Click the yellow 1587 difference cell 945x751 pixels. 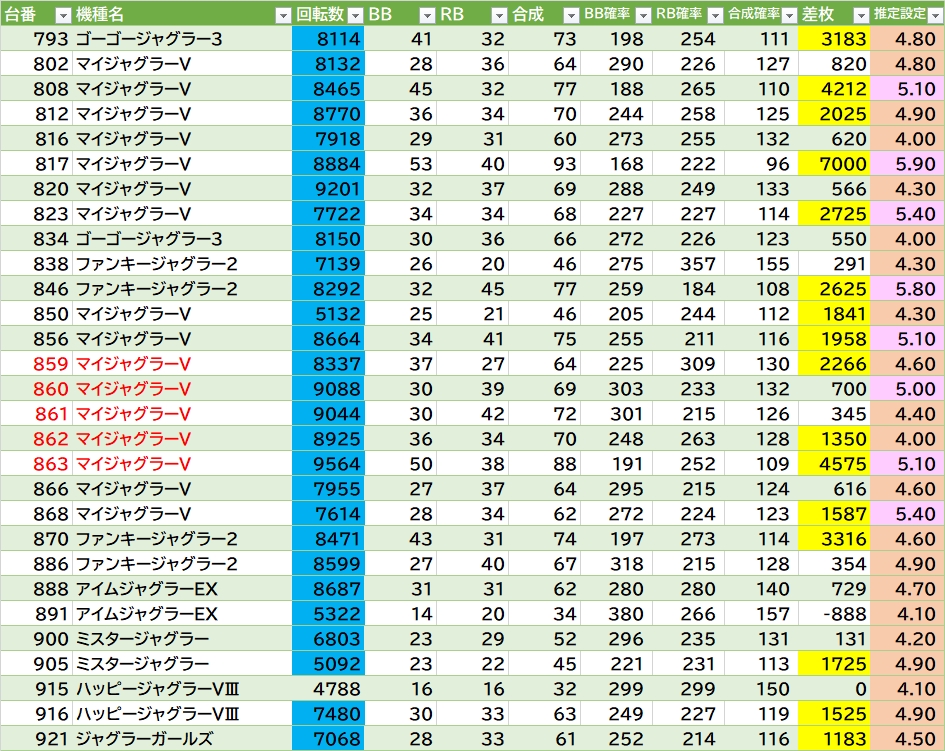(x=834, y=514)
